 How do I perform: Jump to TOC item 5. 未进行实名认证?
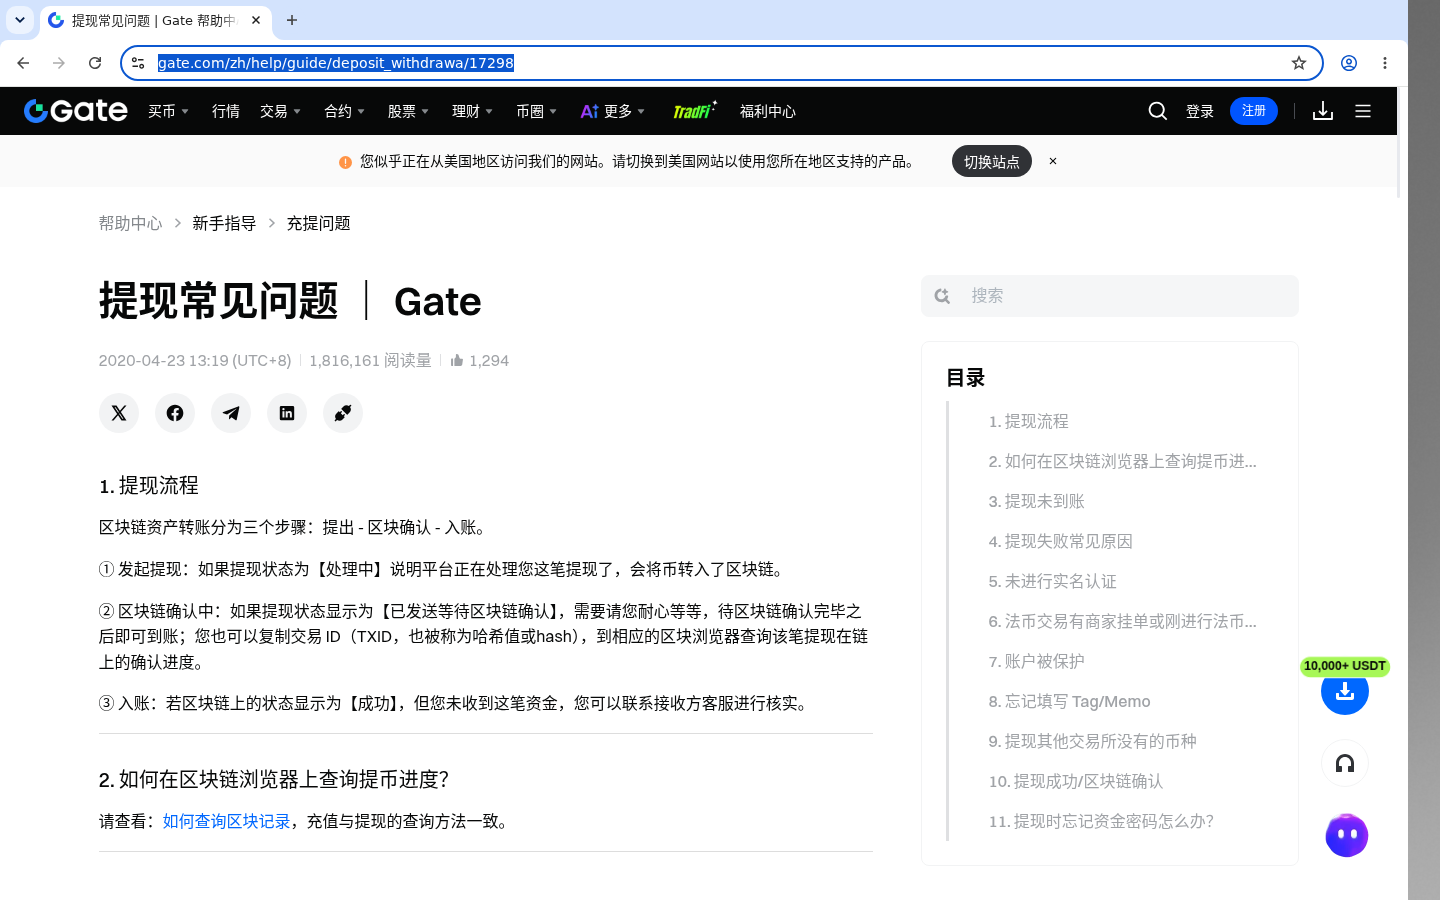1052,581
